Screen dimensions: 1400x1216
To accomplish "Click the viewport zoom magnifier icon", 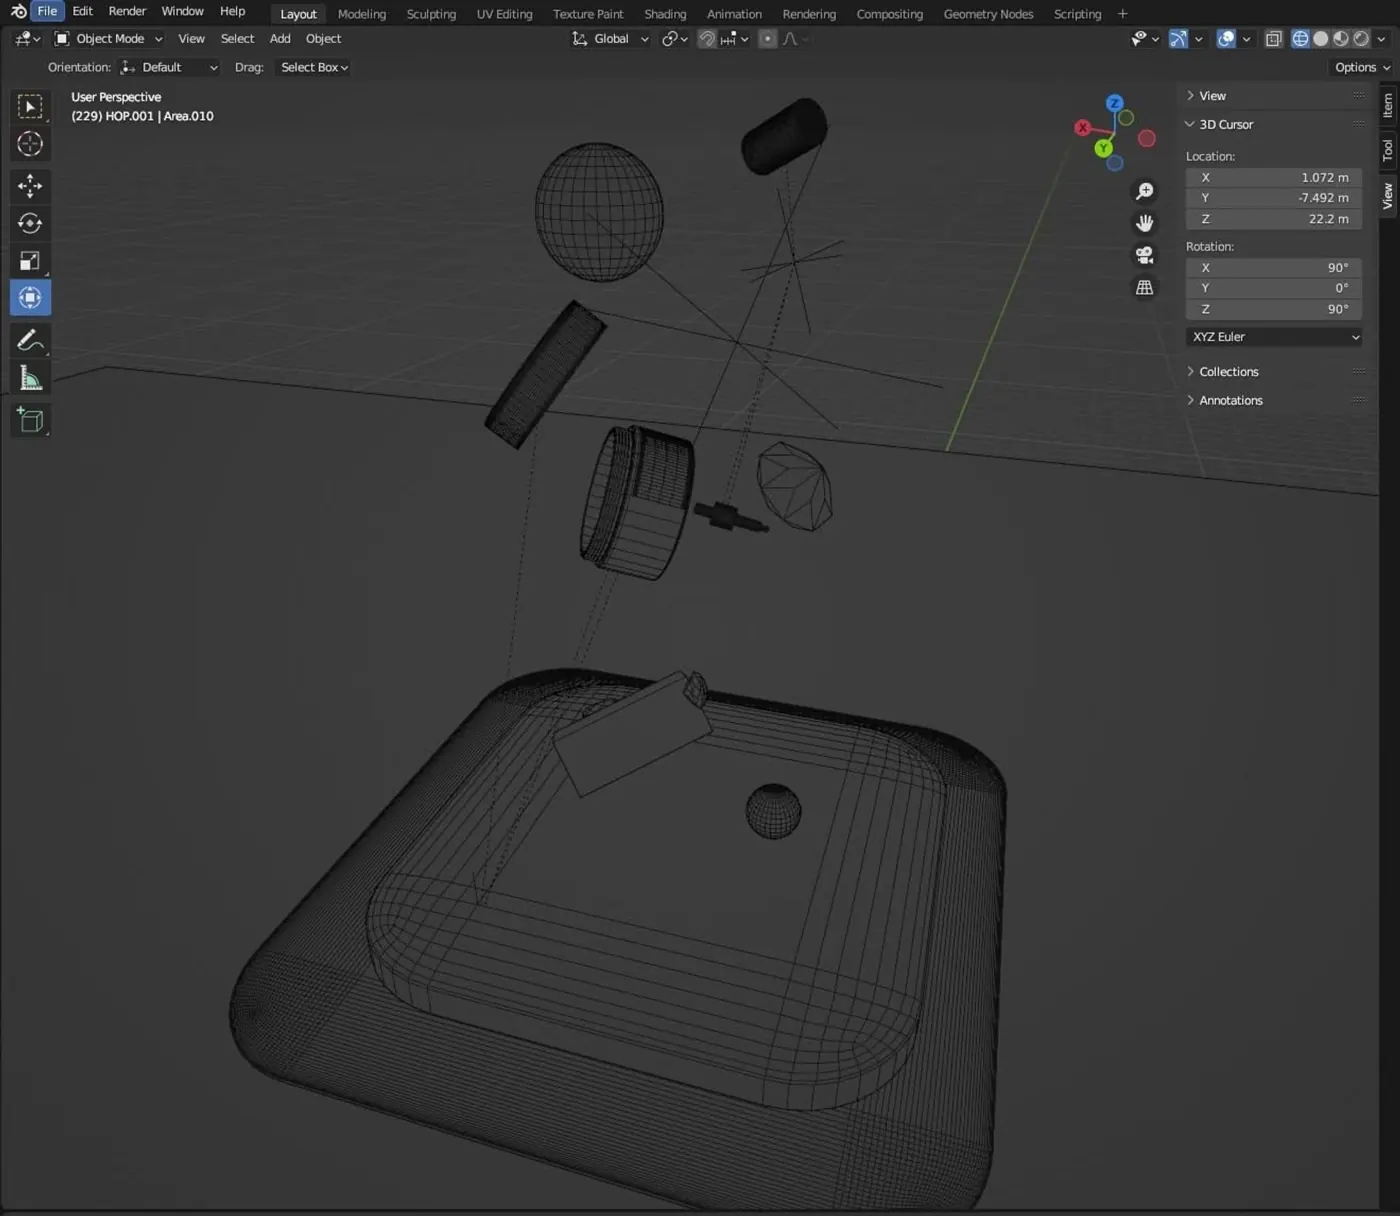I will [1145, 191].
